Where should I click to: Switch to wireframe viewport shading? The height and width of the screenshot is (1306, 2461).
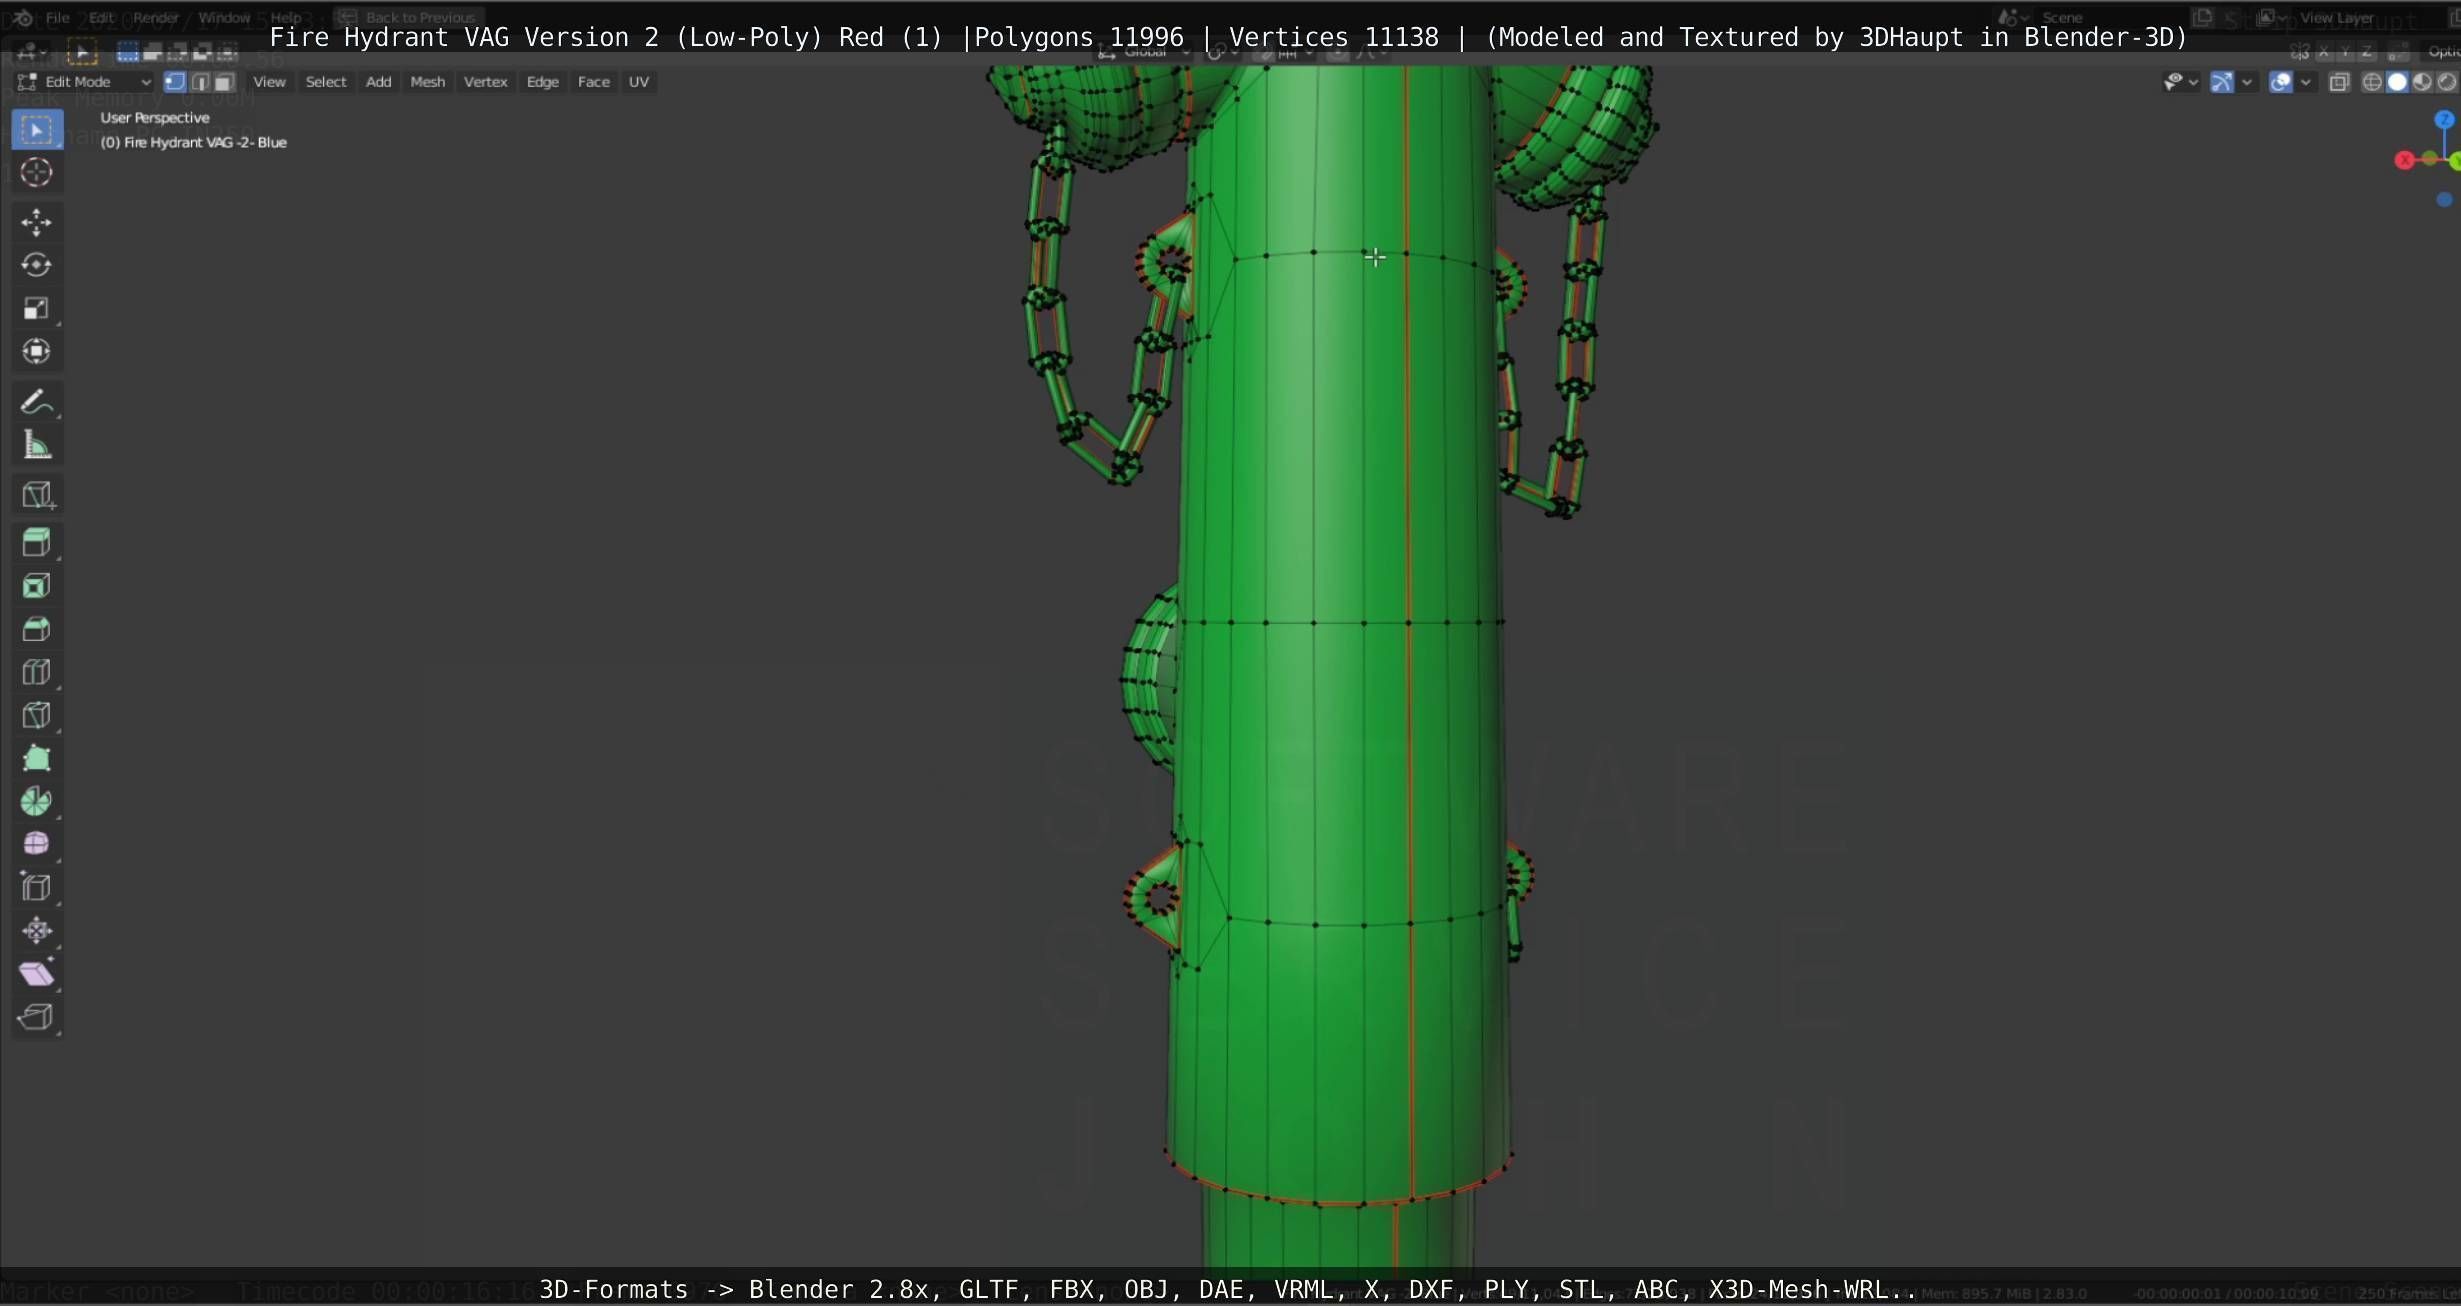tap(2372, 82)
